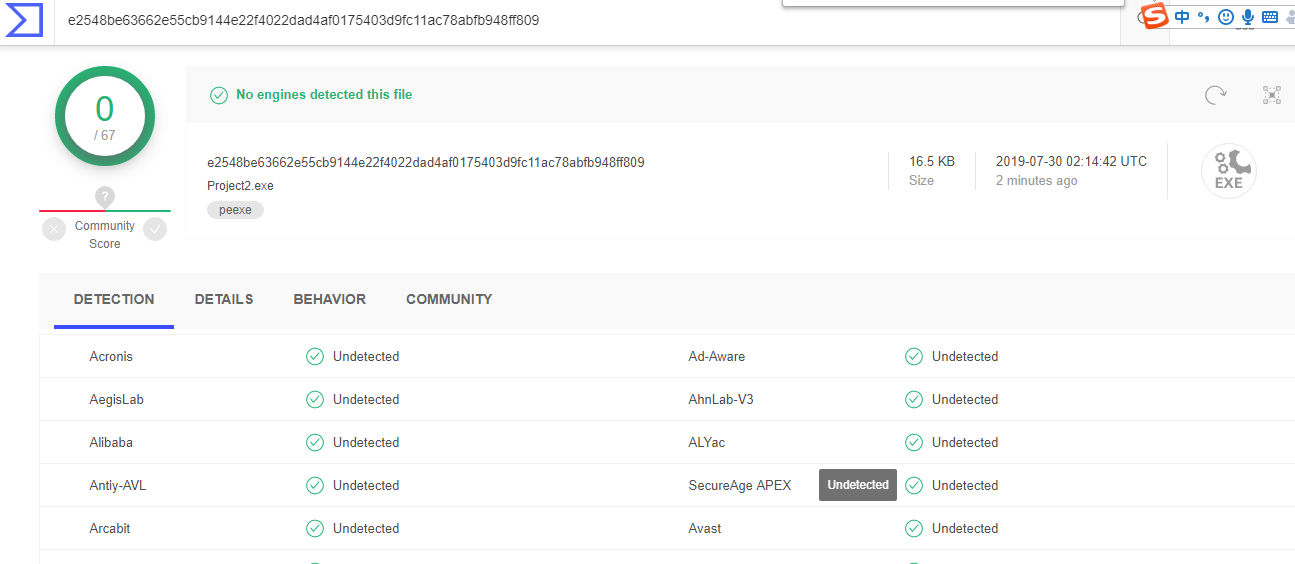Click the ALYac engine name
The image size is (1295, 564).
coord(708,442)
